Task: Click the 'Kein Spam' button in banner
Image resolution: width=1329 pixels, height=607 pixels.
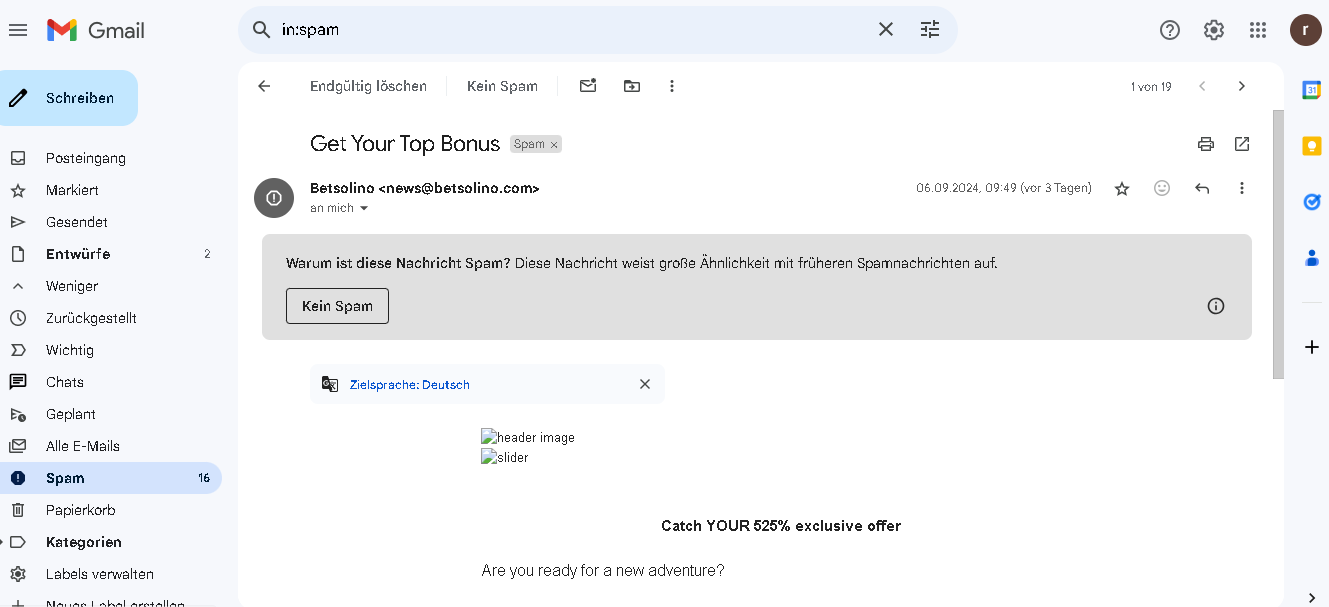Action: 337,306
